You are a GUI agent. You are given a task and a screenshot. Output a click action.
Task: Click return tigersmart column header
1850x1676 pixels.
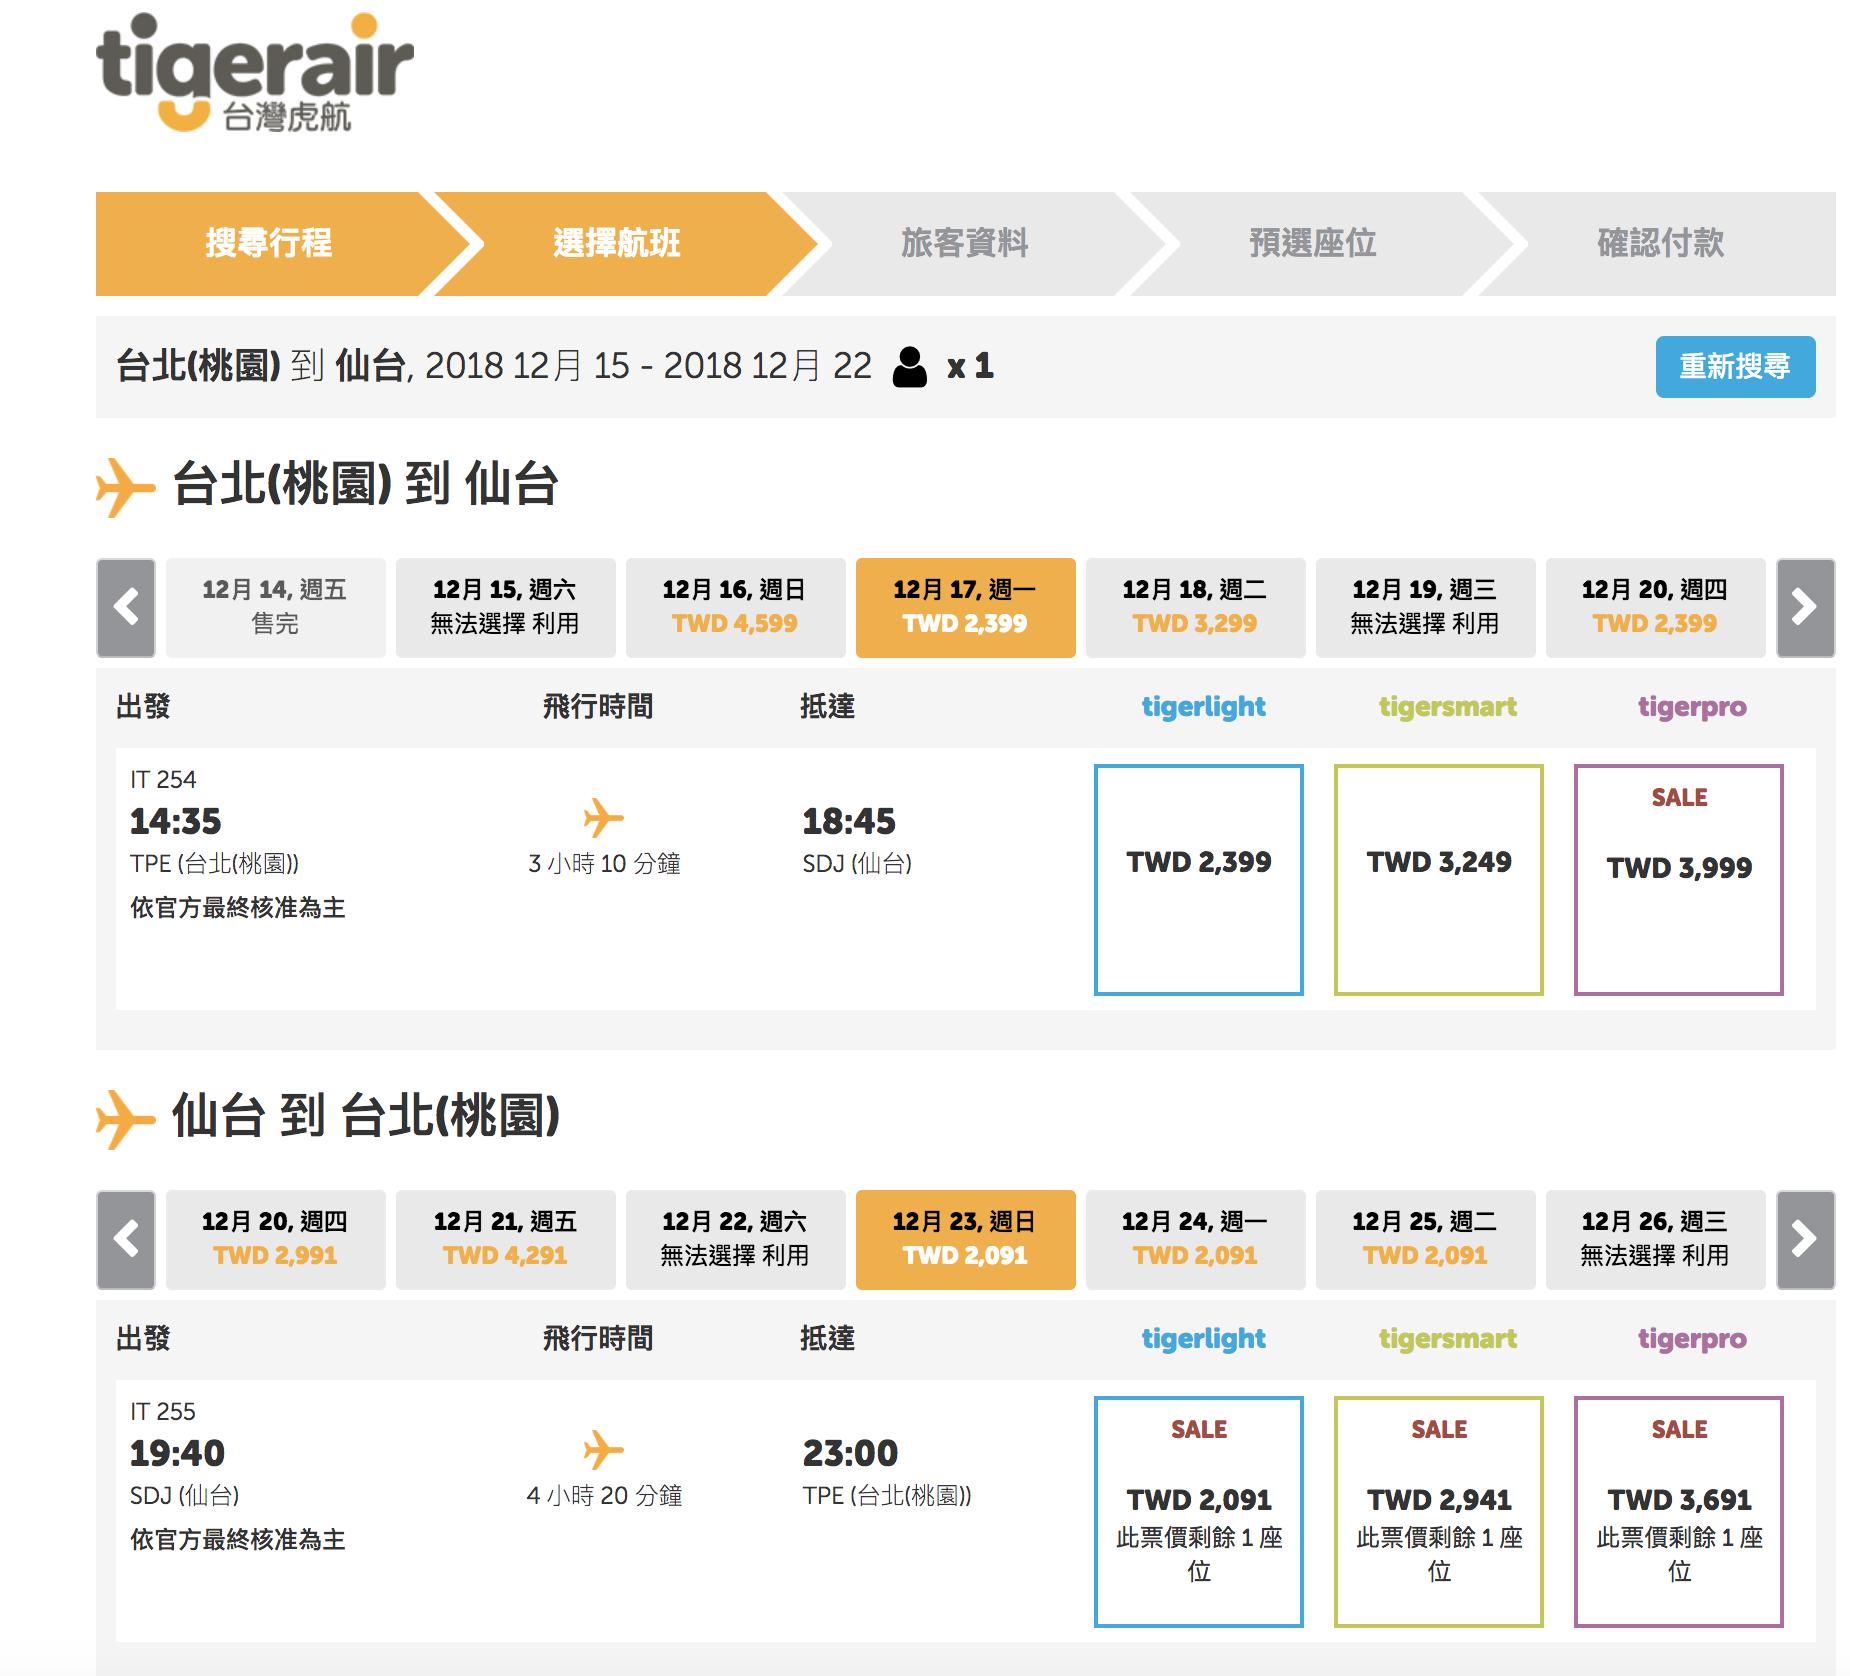pyautogui.click(x=1447, y=1339)
